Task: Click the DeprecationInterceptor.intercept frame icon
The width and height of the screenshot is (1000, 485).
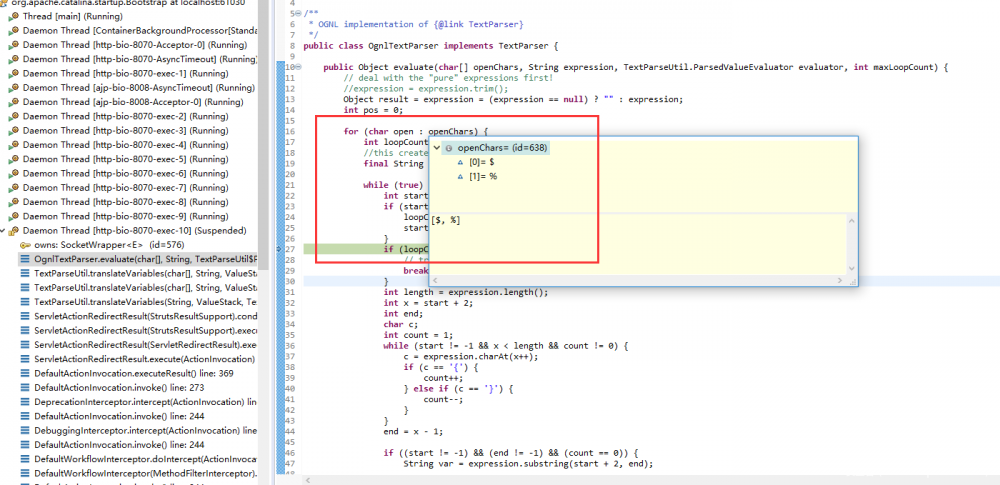Action: [26, 402]
